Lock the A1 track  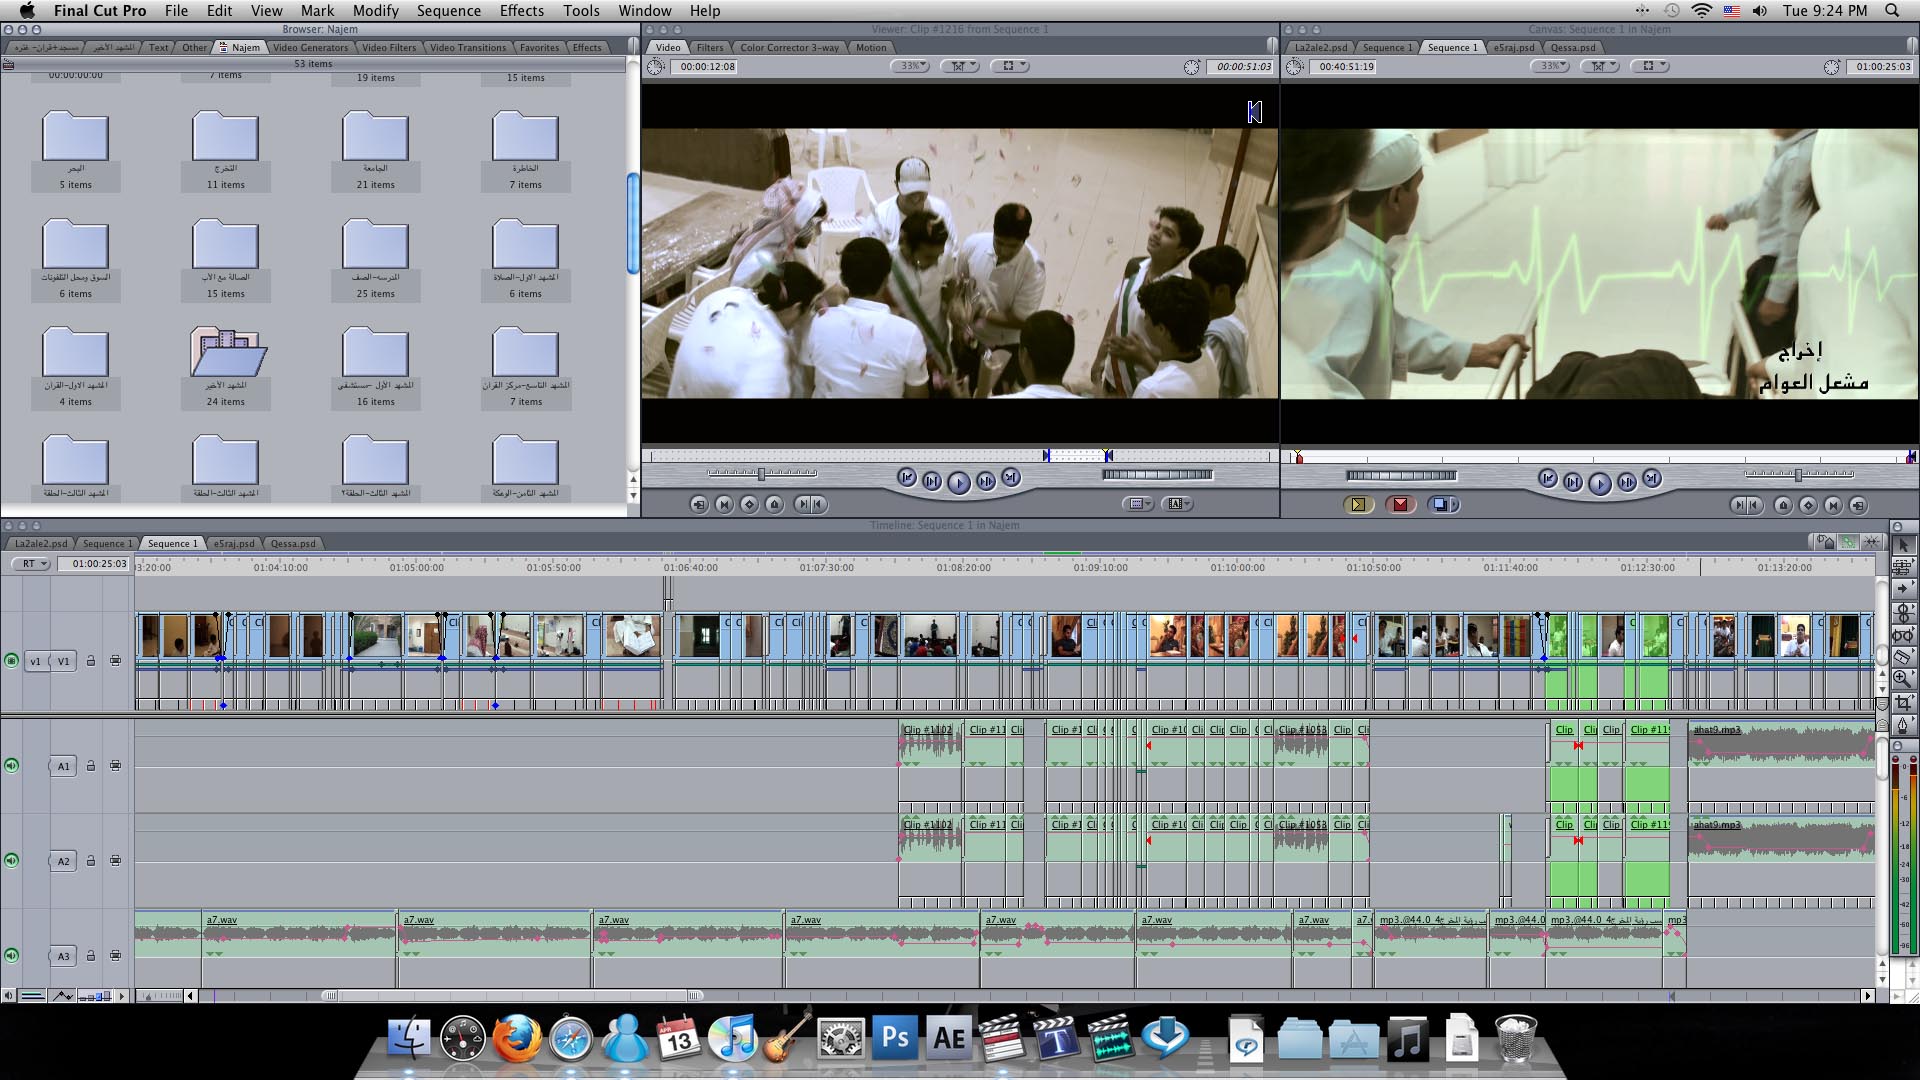(91, 766)
